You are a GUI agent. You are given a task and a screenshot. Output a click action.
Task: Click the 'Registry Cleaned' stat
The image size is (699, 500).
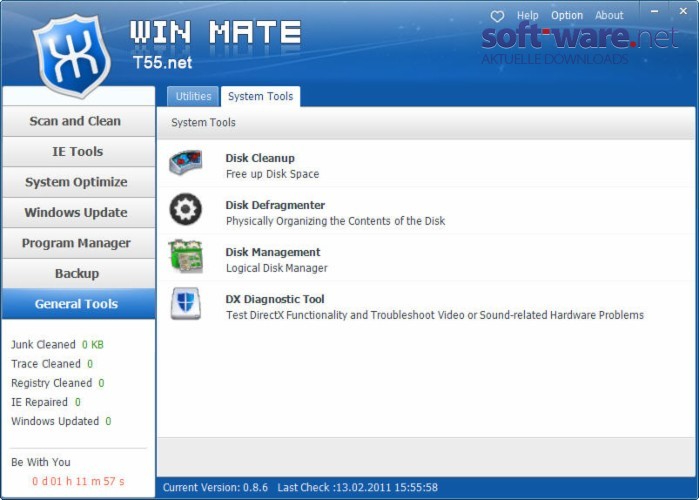58,383
